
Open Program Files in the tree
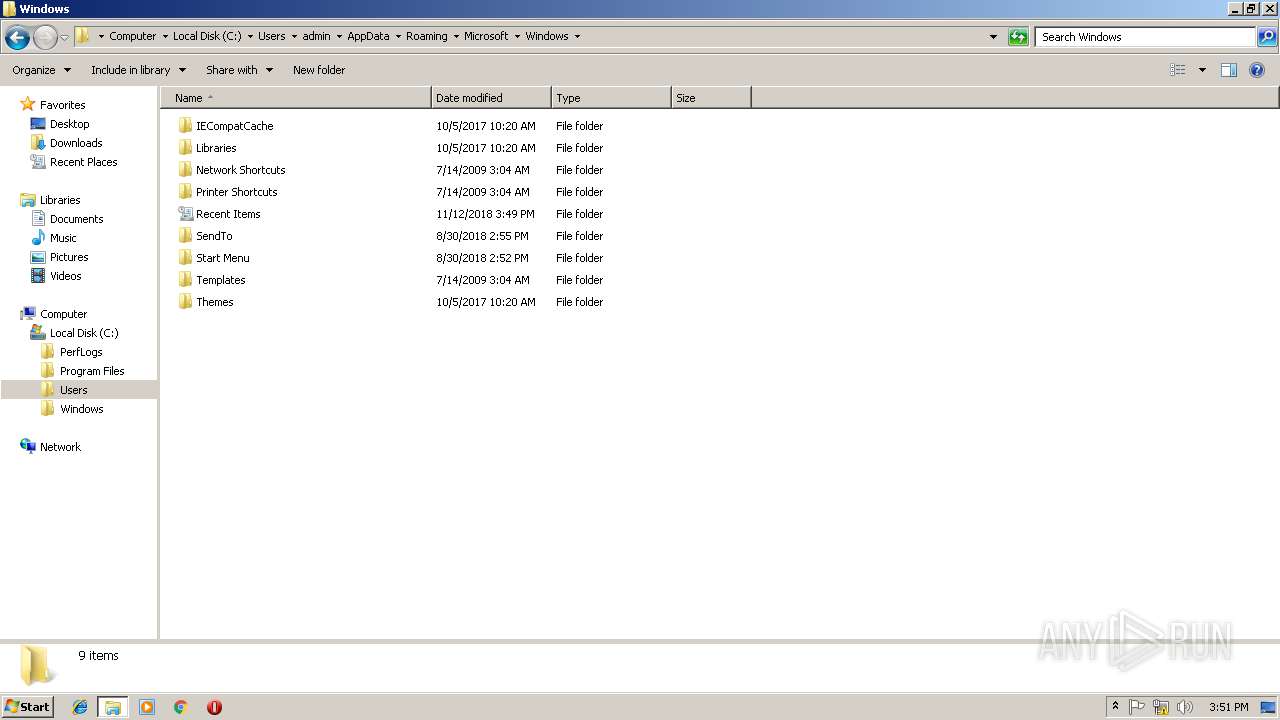coord(92,371)
